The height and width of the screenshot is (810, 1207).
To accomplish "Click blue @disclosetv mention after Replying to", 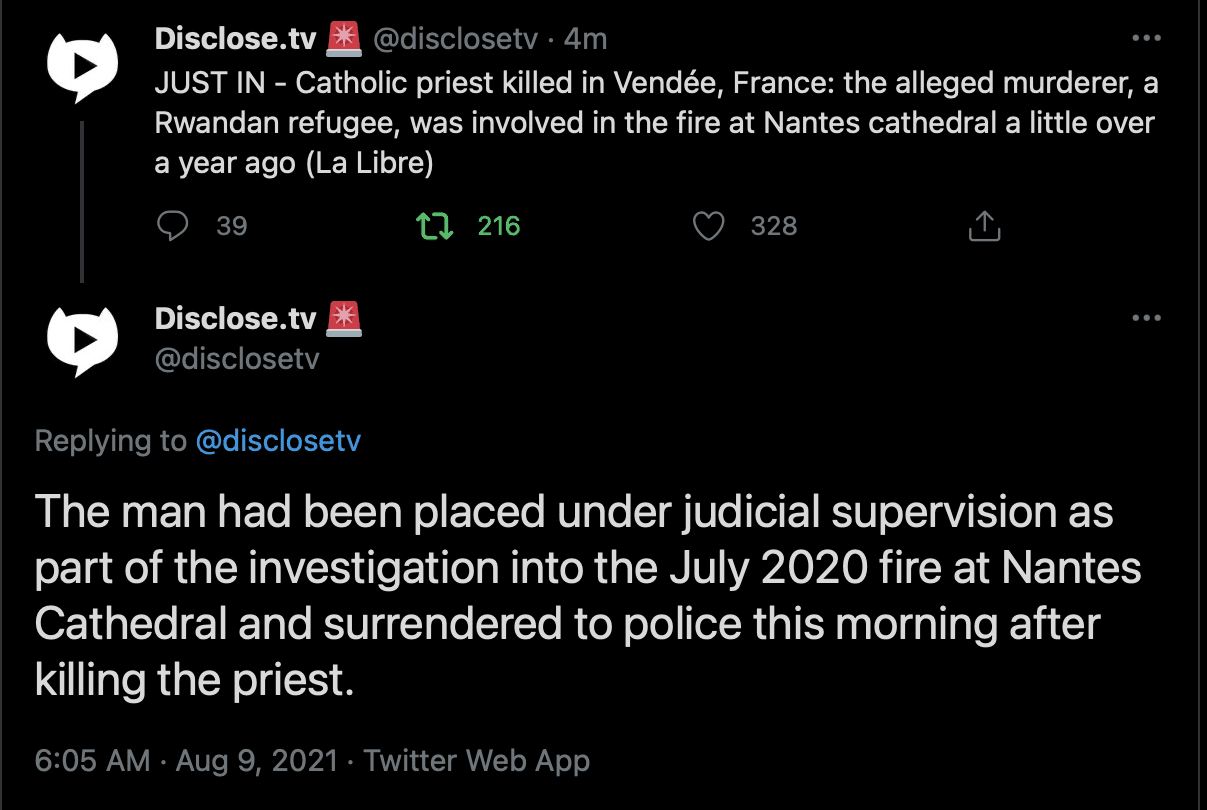I will [278, 441].
